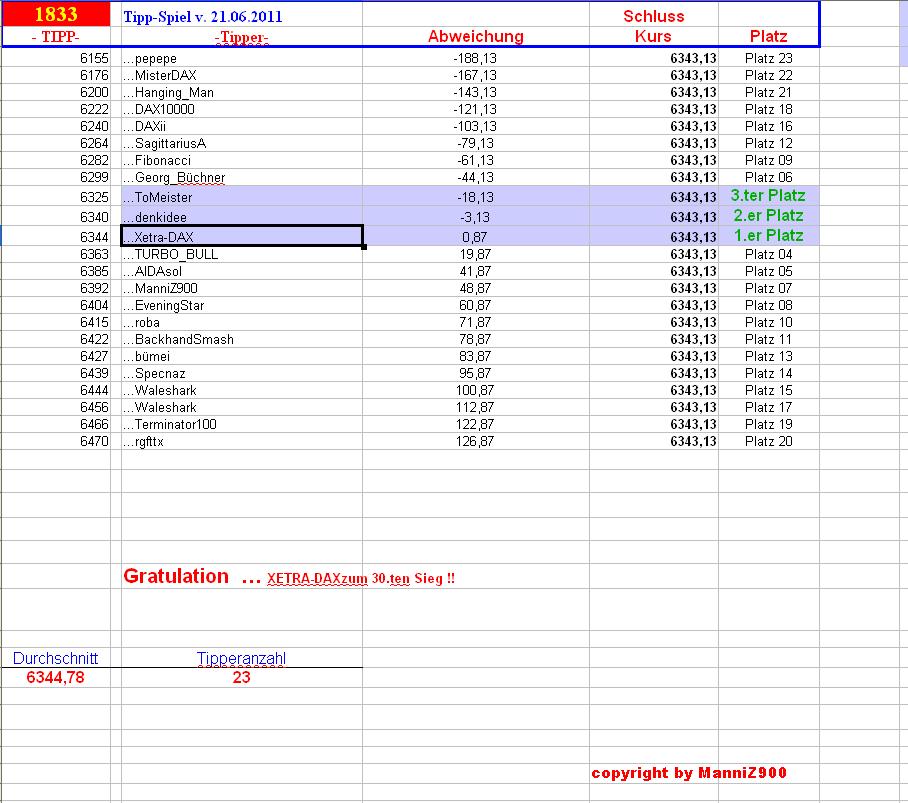Viewport: 908px width, 803px height.
Task: Select tip value 6155
Action: pos(56,58)
